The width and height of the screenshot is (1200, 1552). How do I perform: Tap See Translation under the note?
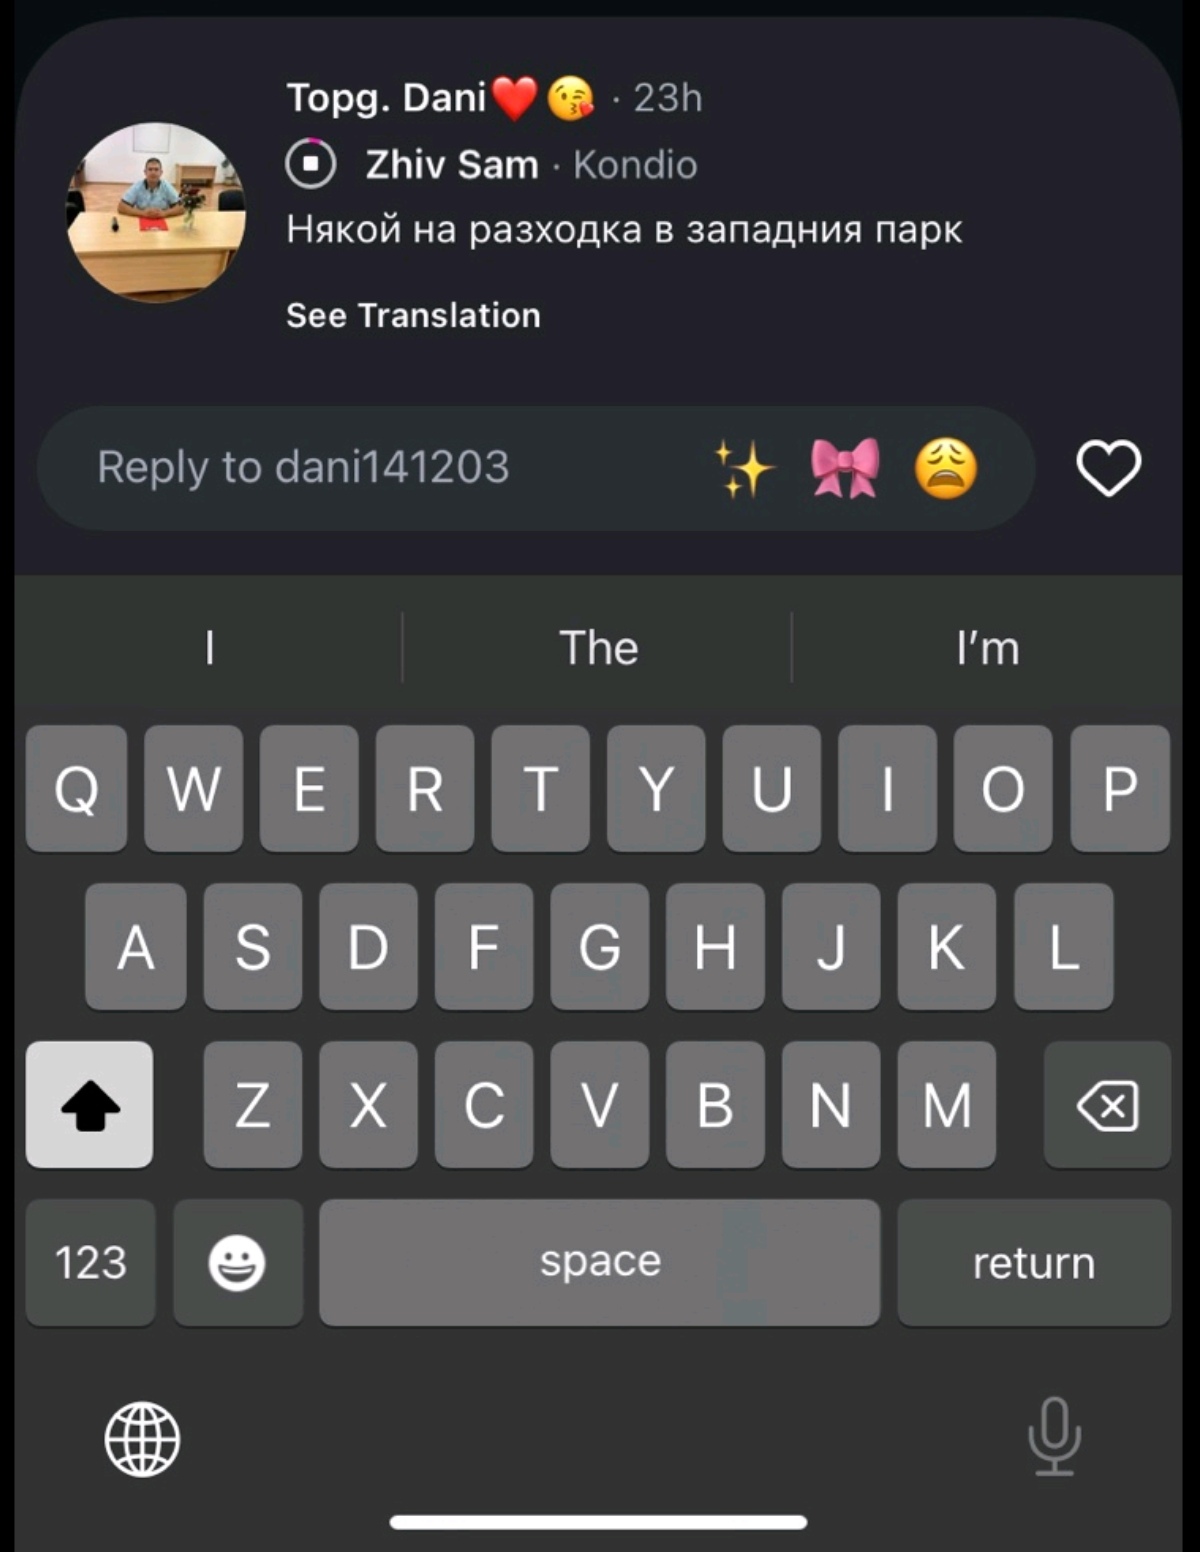tap(413, 316)
